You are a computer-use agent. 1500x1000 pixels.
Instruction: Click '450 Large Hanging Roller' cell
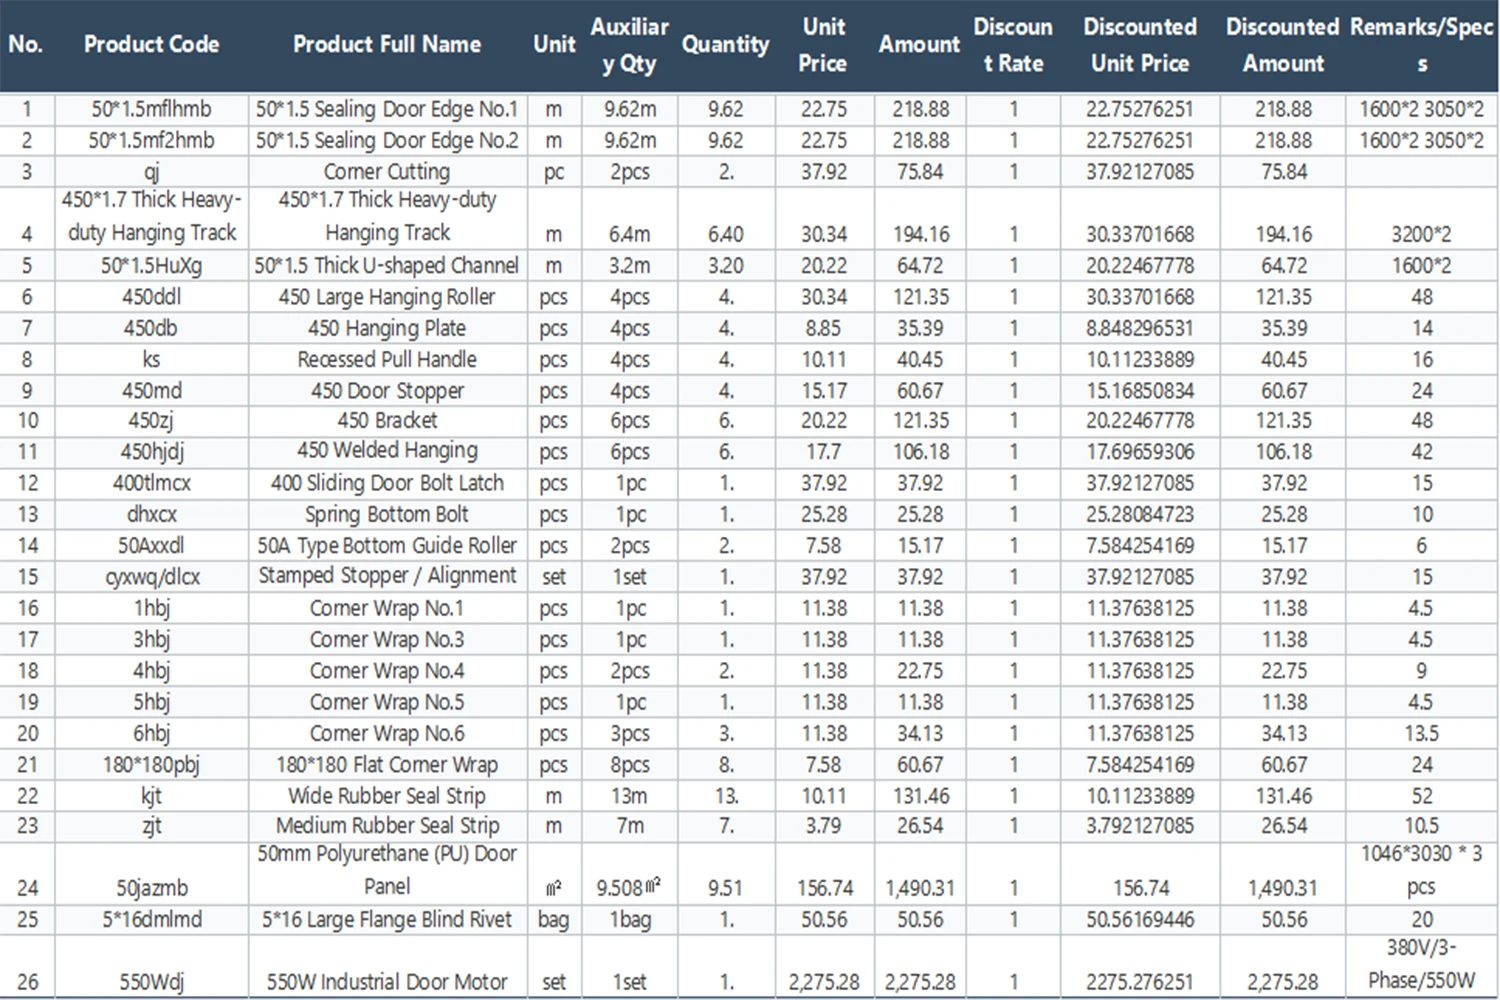387,297
